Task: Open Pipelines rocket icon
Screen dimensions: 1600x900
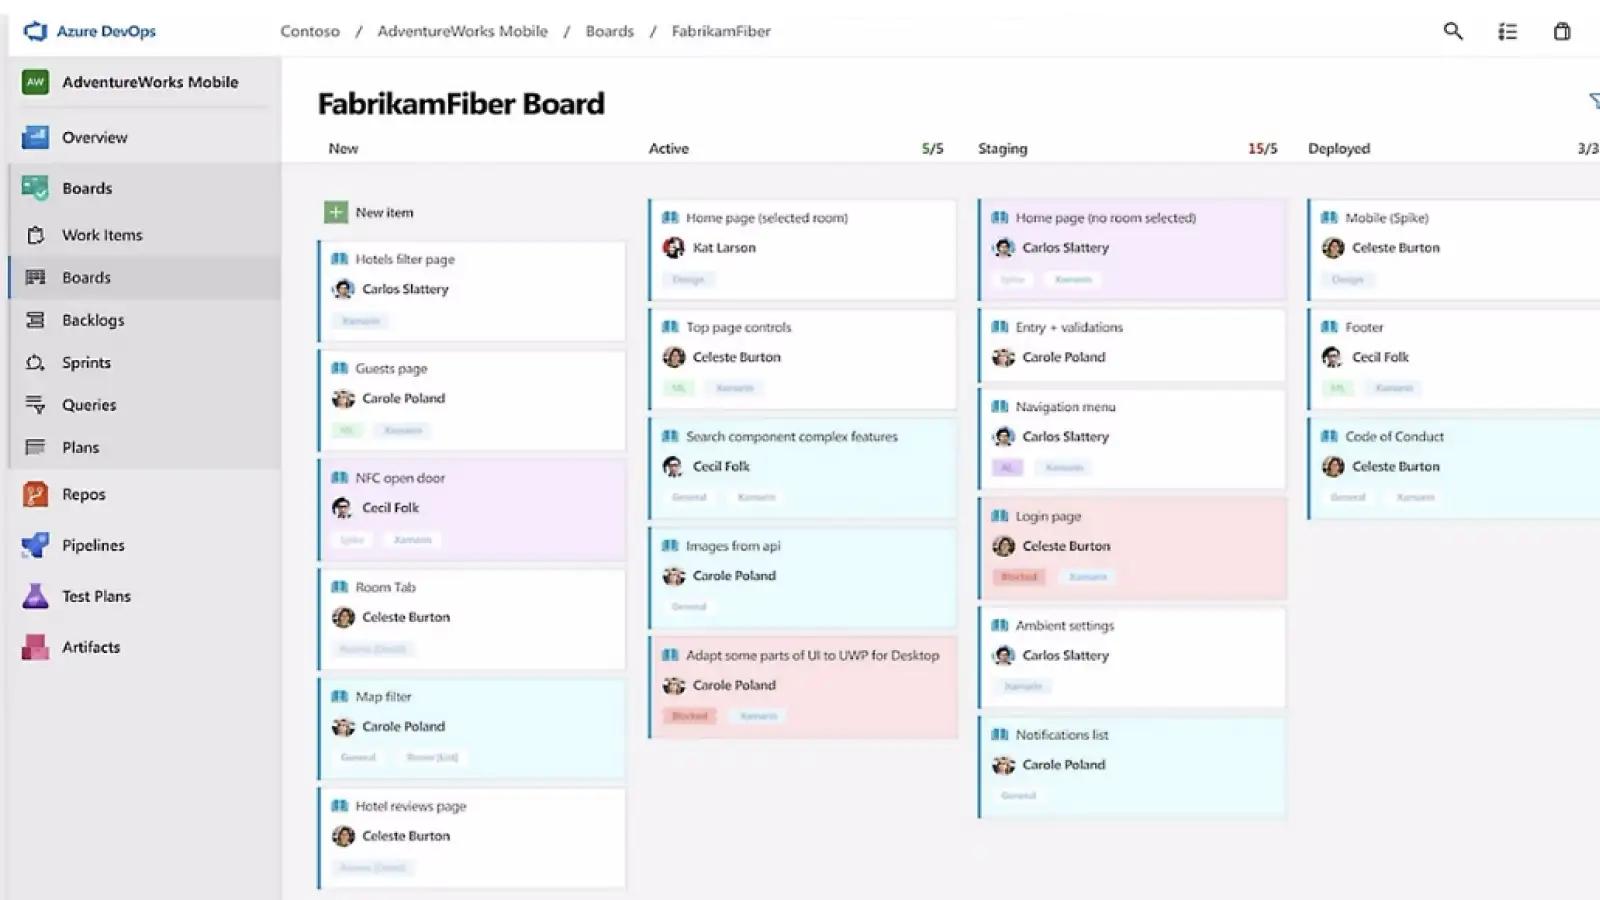Action: click(x=35, y=545)
